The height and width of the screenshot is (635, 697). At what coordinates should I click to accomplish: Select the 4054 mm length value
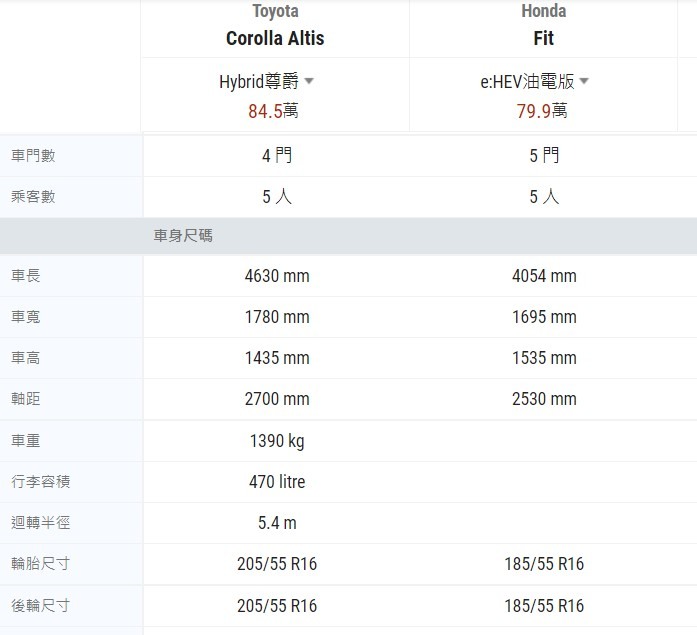click(544, 276)
